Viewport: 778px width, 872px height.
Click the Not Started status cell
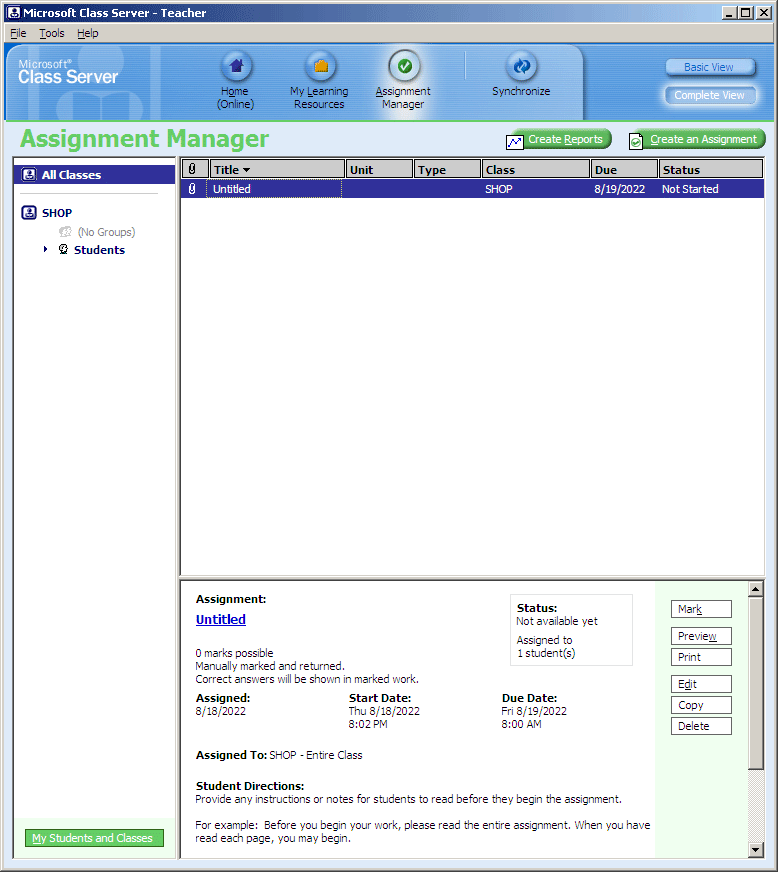690,189
